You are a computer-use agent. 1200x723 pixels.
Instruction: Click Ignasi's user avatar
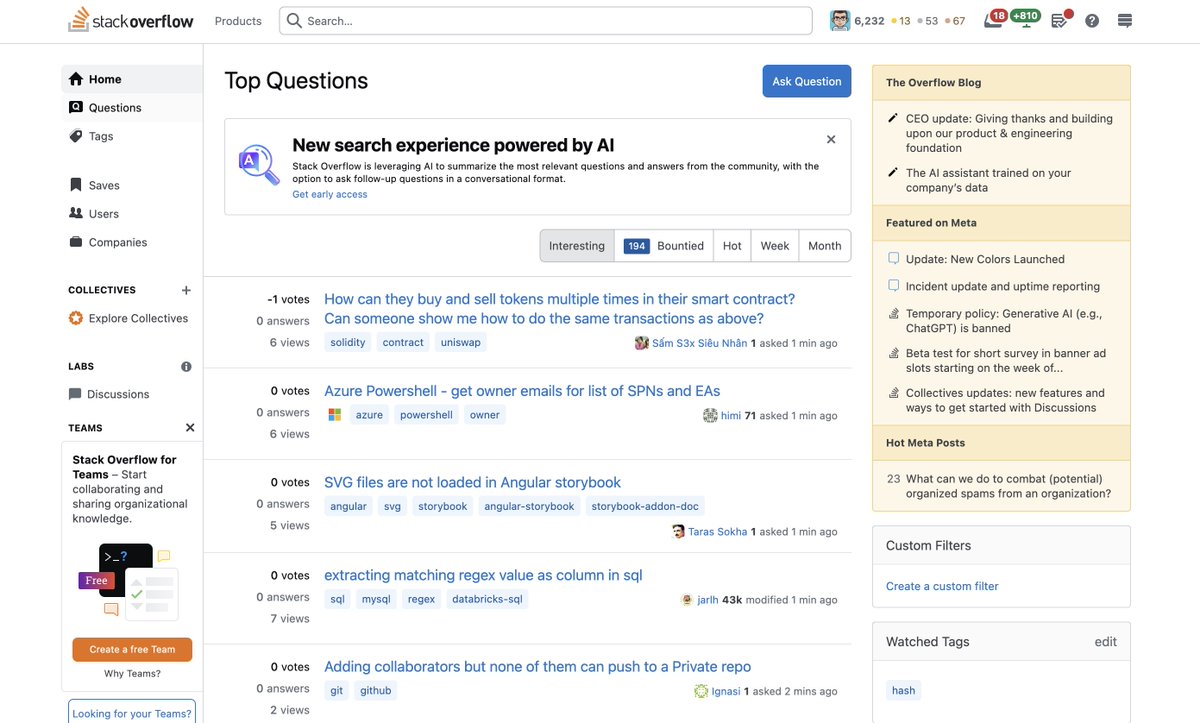point(701,691)
